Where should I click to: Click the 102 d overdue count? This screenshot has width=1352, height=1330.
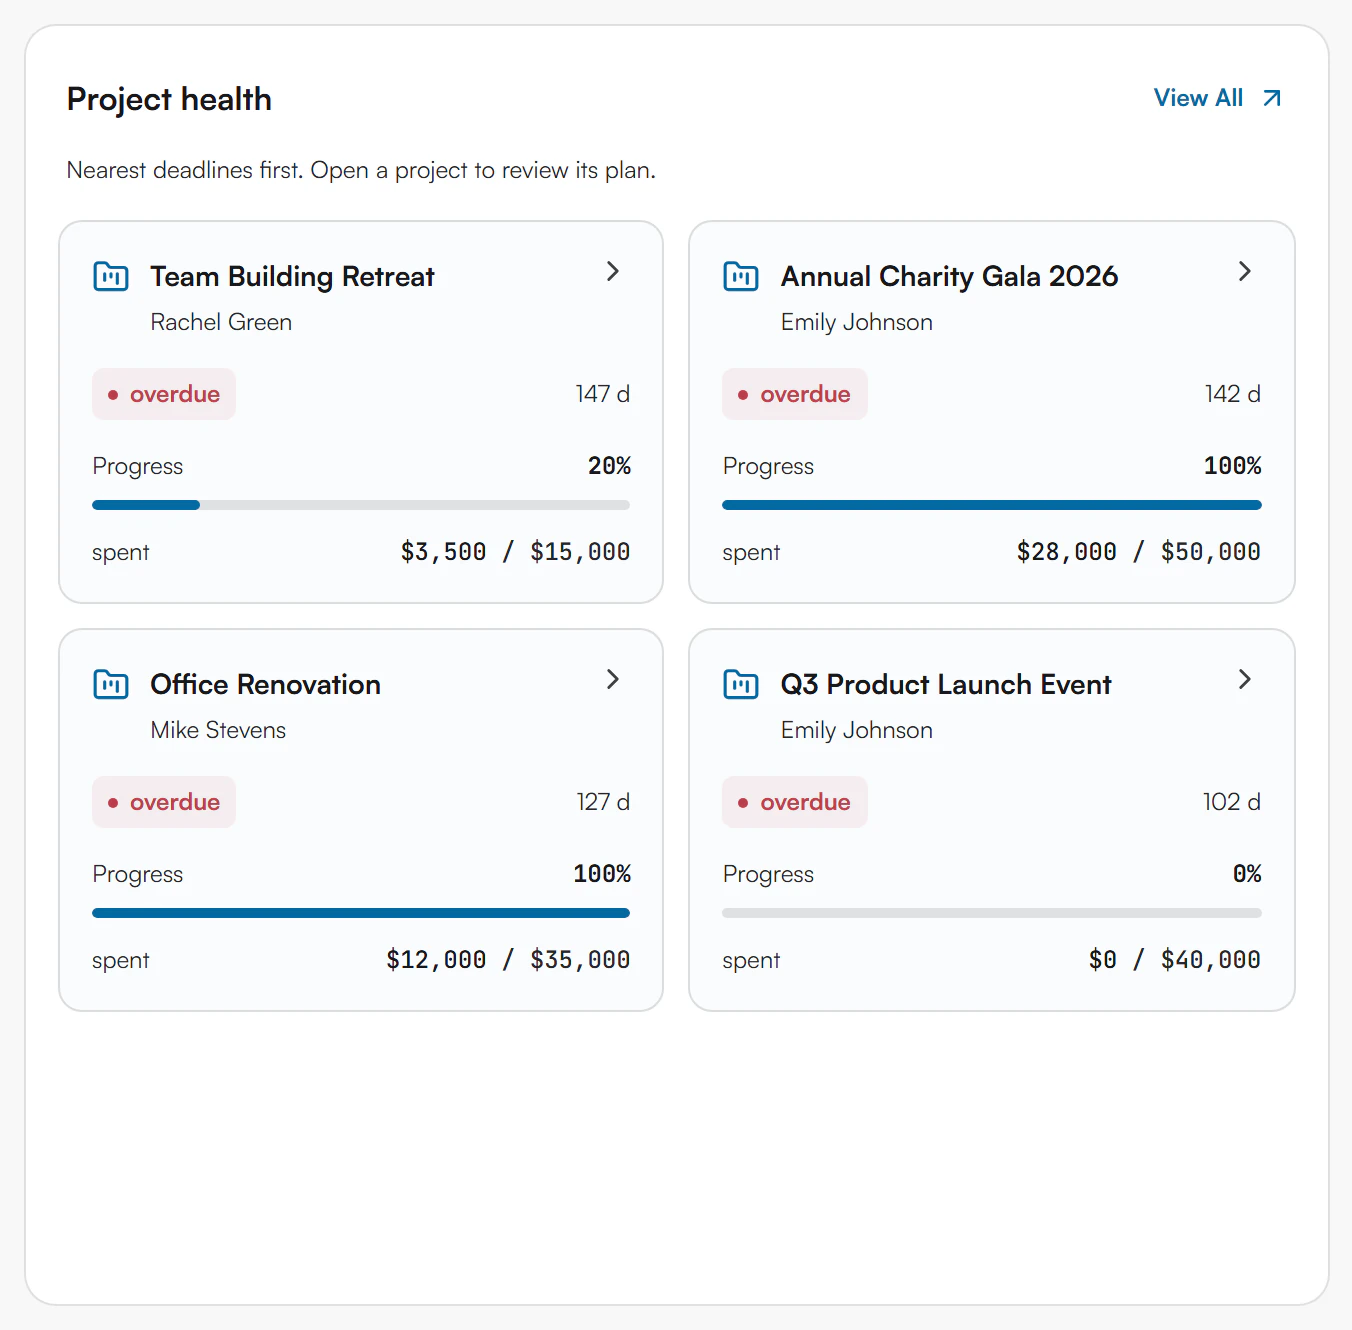(1232, 802)
